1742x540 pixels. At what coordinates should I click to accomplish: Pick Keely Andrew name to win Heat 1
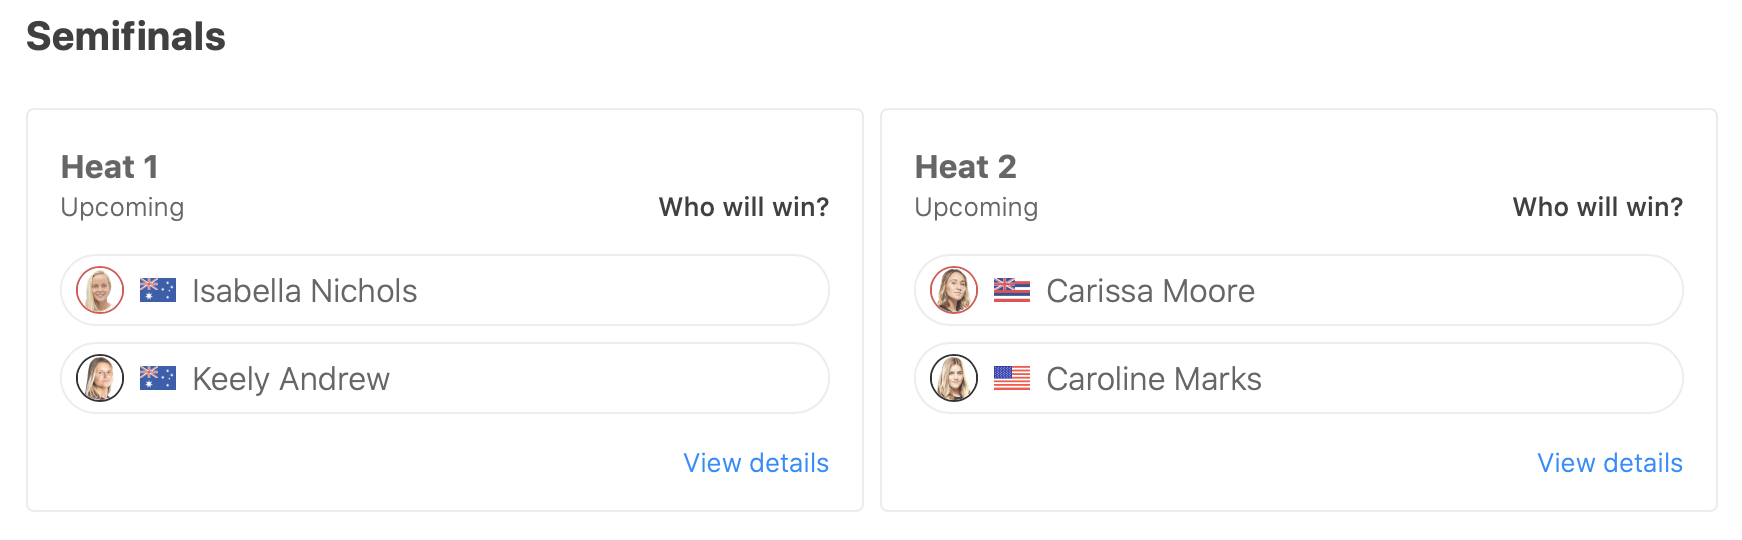pos(291,379)
